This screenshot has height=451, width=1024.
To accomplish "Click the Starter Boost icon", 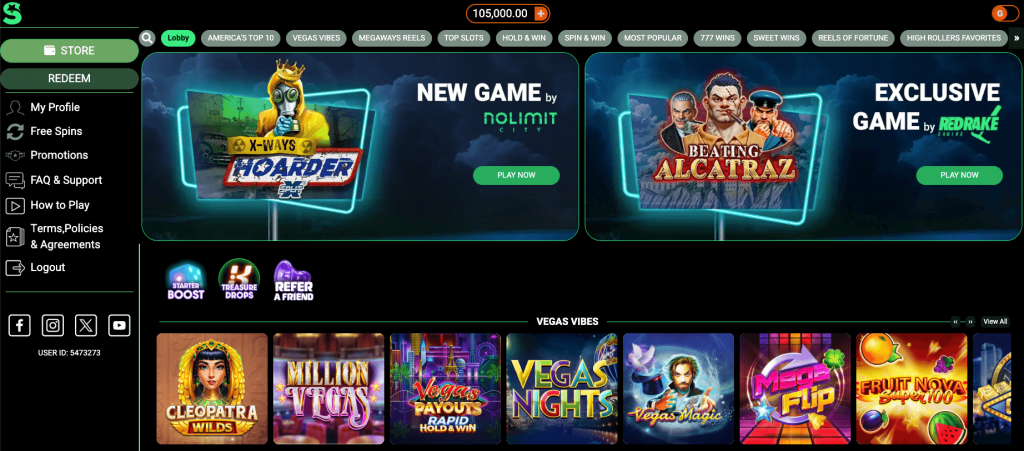I will pyautogui.click(x=185, y=280).
